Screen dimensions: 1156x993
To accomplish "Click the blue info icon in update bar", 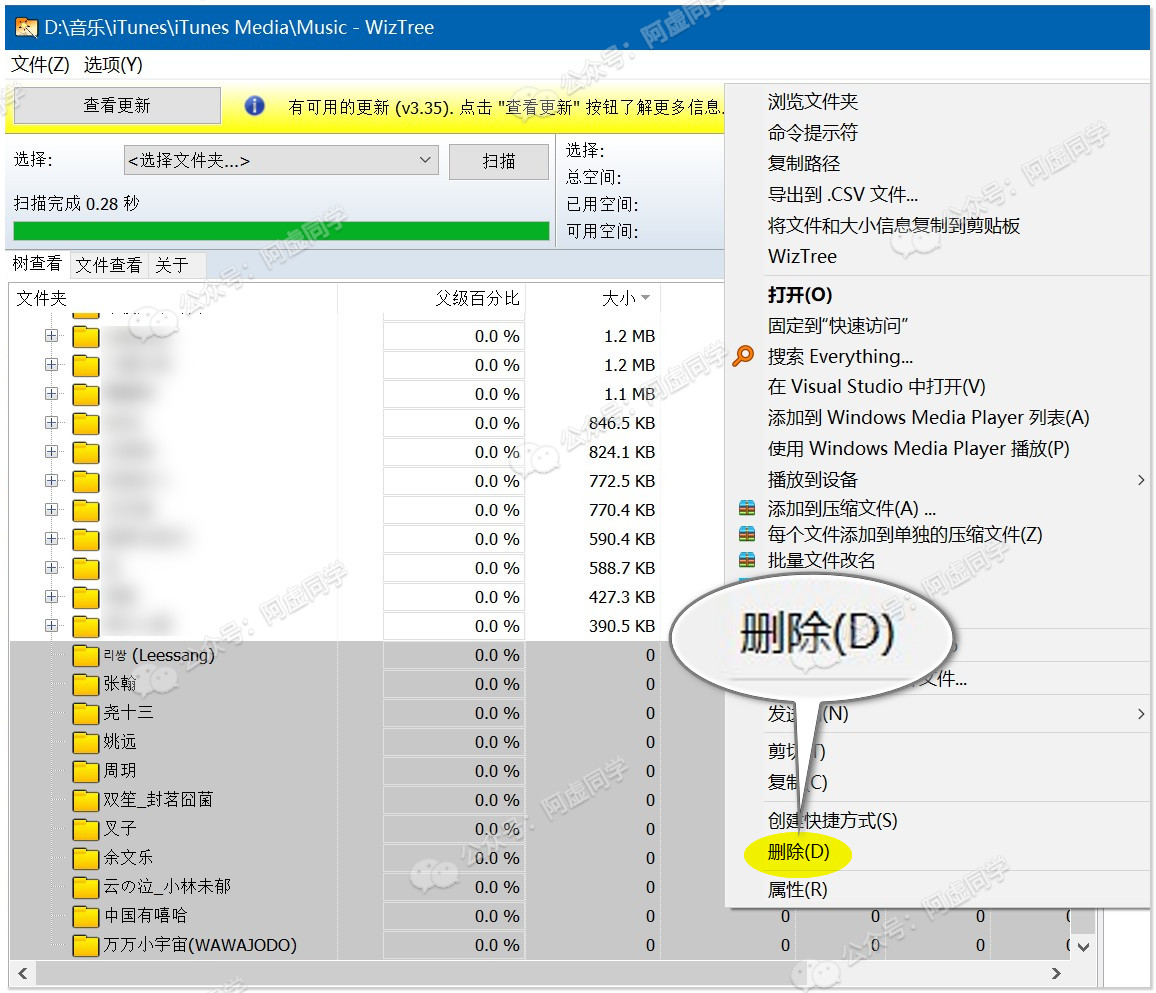I will point(255,106).
